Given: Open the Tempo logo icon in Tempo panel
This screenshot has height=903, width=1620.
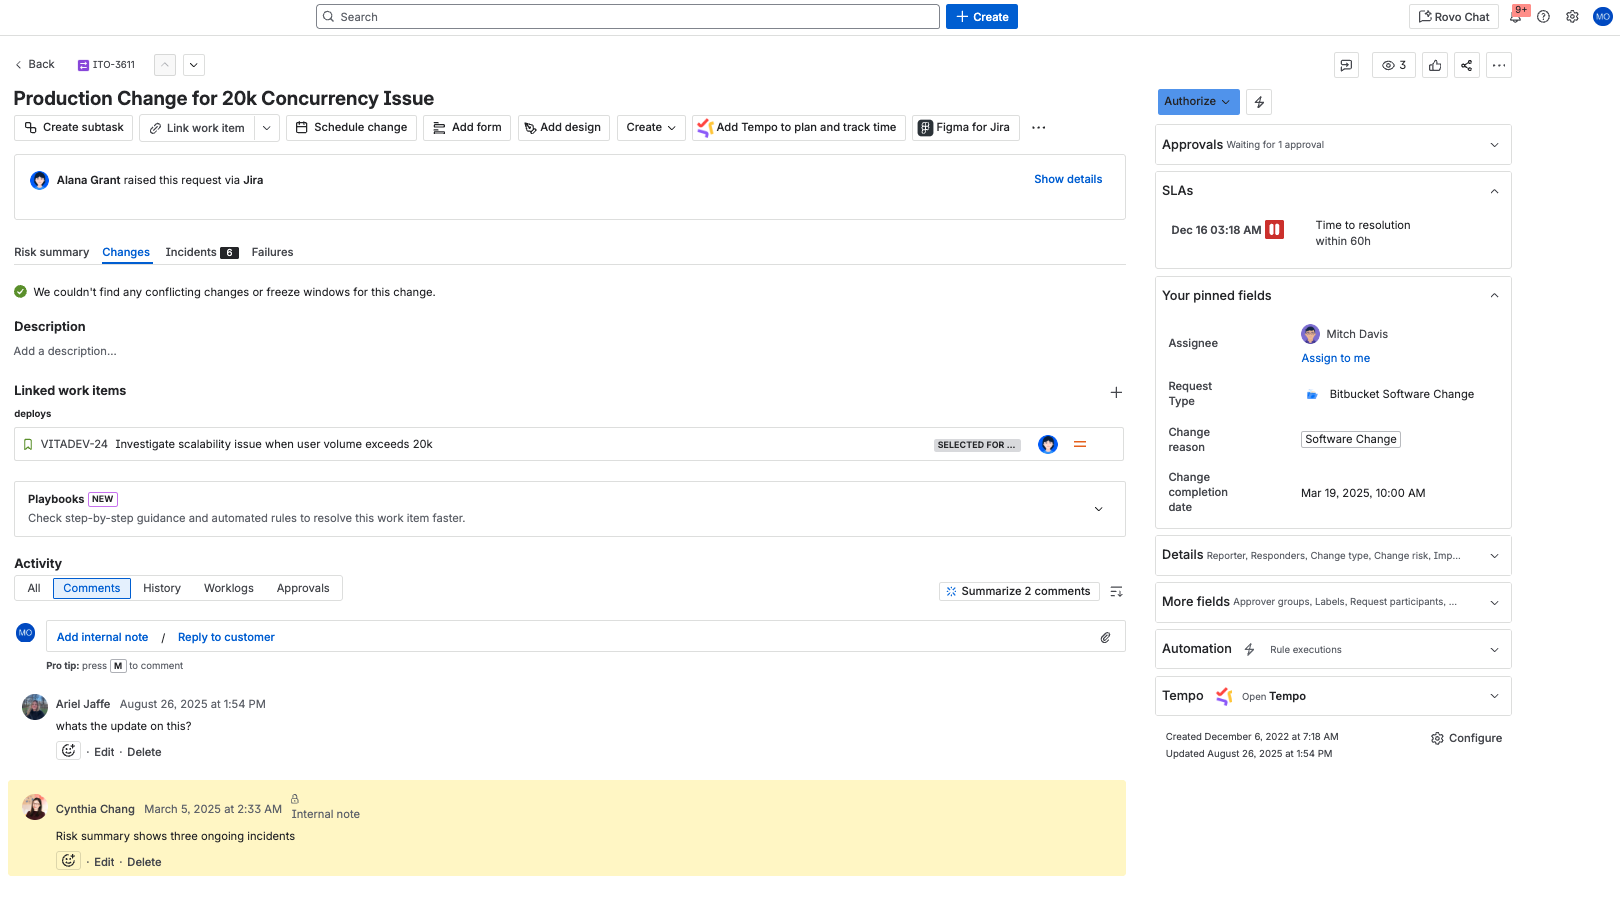Looking at the screenshot, I should click(1222, 696).
